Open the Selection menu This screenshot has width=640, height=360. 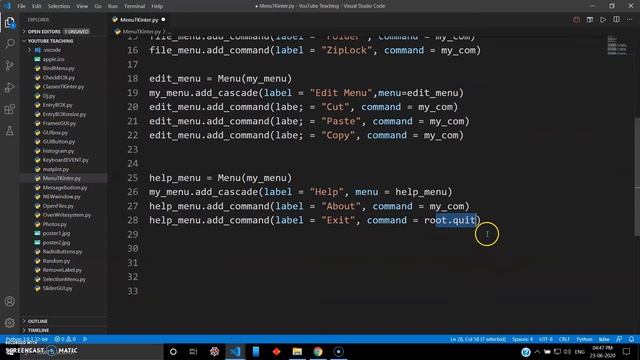[x=59, y=6]
